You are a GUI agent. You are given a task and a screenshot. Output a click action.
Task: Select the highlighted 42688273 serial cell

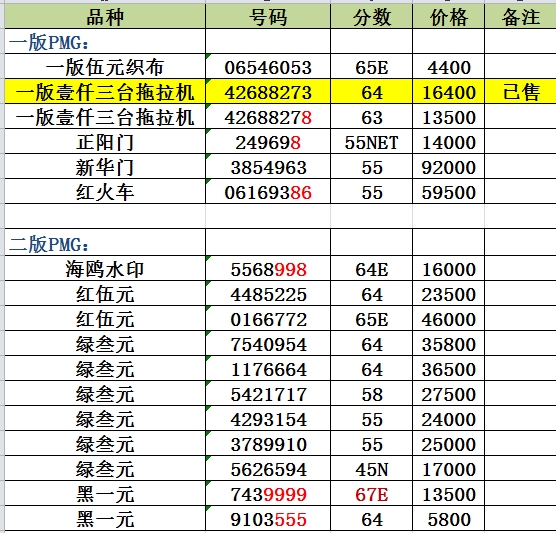pos(268,91)
